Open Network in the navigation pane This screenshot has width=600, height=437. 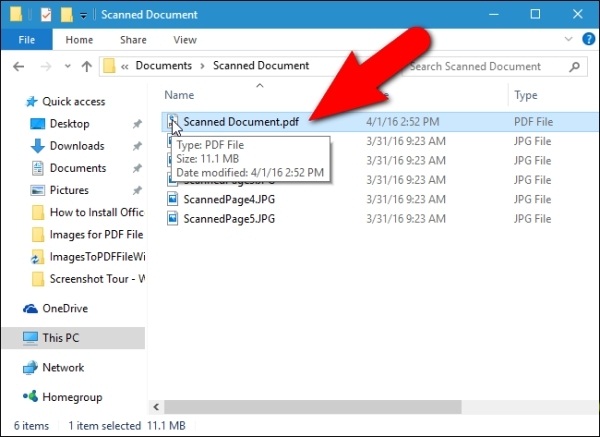63,368
